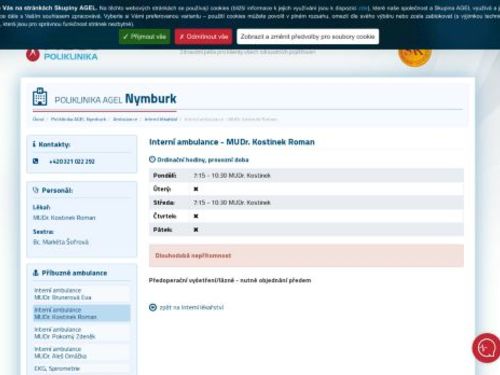
Task: Open Interní ambulance MUDr. Brunerová Eva
Action: (81, 294)
